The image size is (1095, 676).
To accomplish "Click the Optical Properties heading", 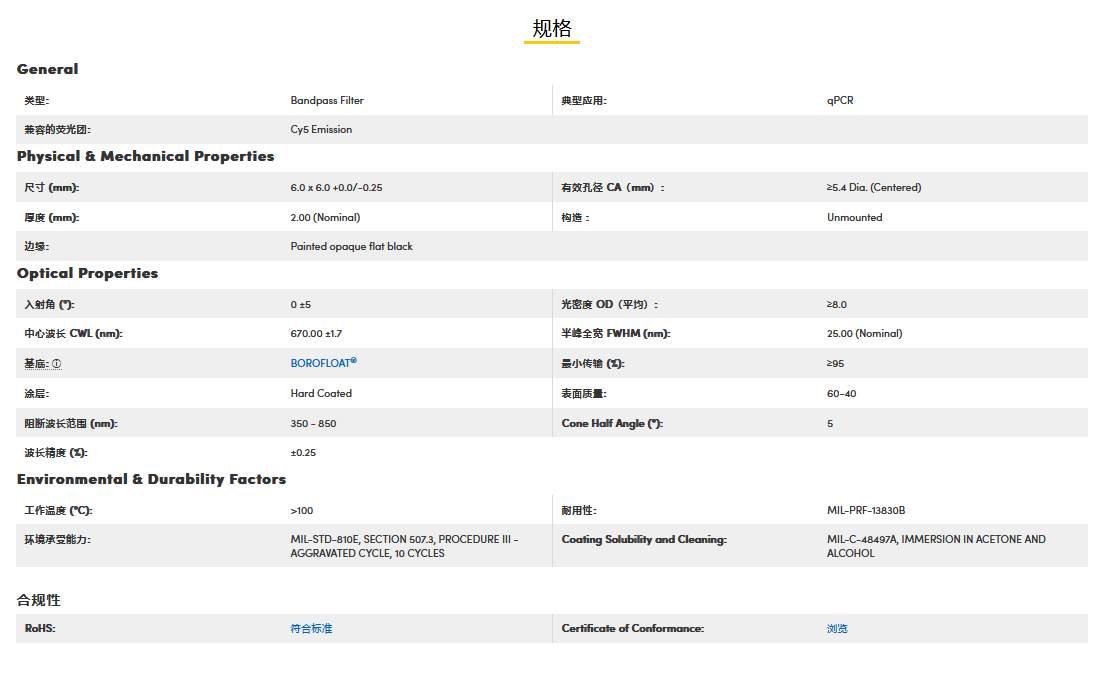I will pyautogui.click(x=87, y=273).
